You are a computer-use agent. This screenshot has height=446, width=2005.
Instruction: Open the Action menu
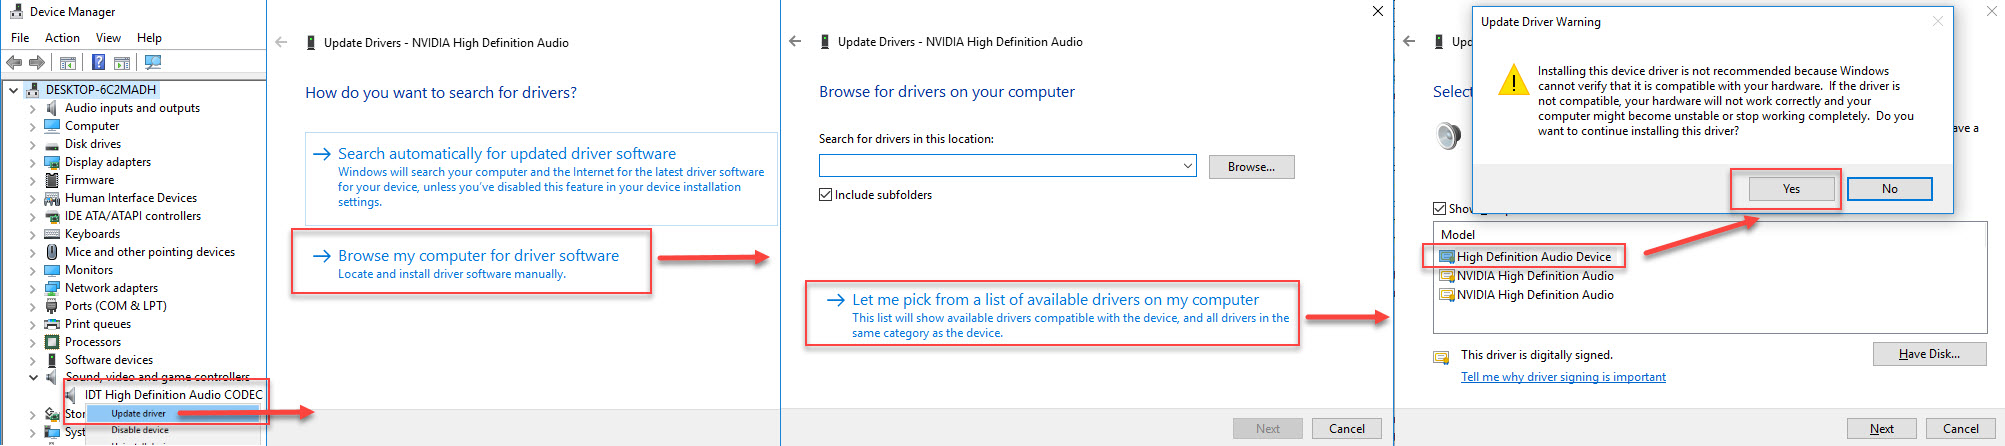[62, 38]
